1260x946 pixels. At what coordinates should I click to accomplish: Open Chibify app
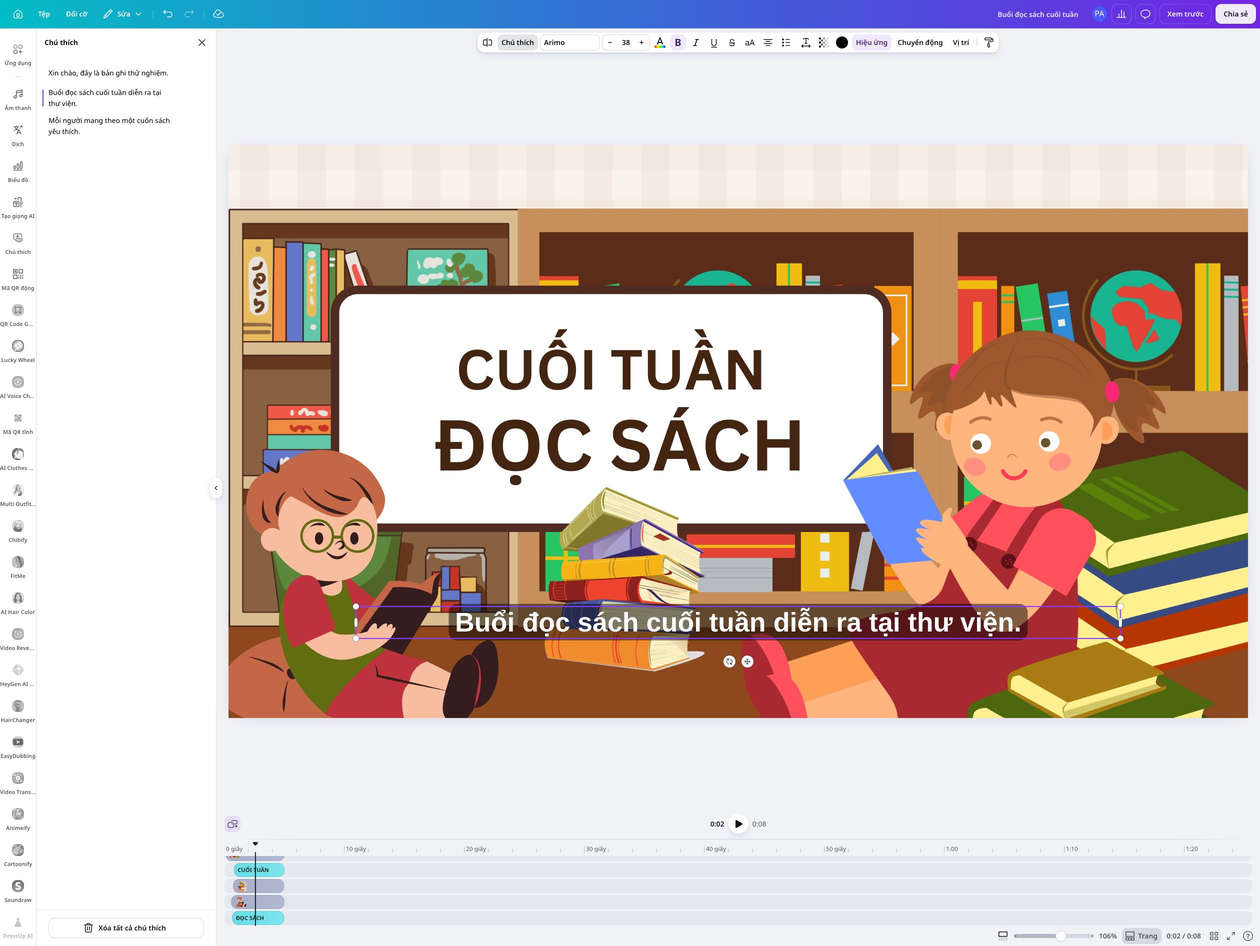click(18, 531)
